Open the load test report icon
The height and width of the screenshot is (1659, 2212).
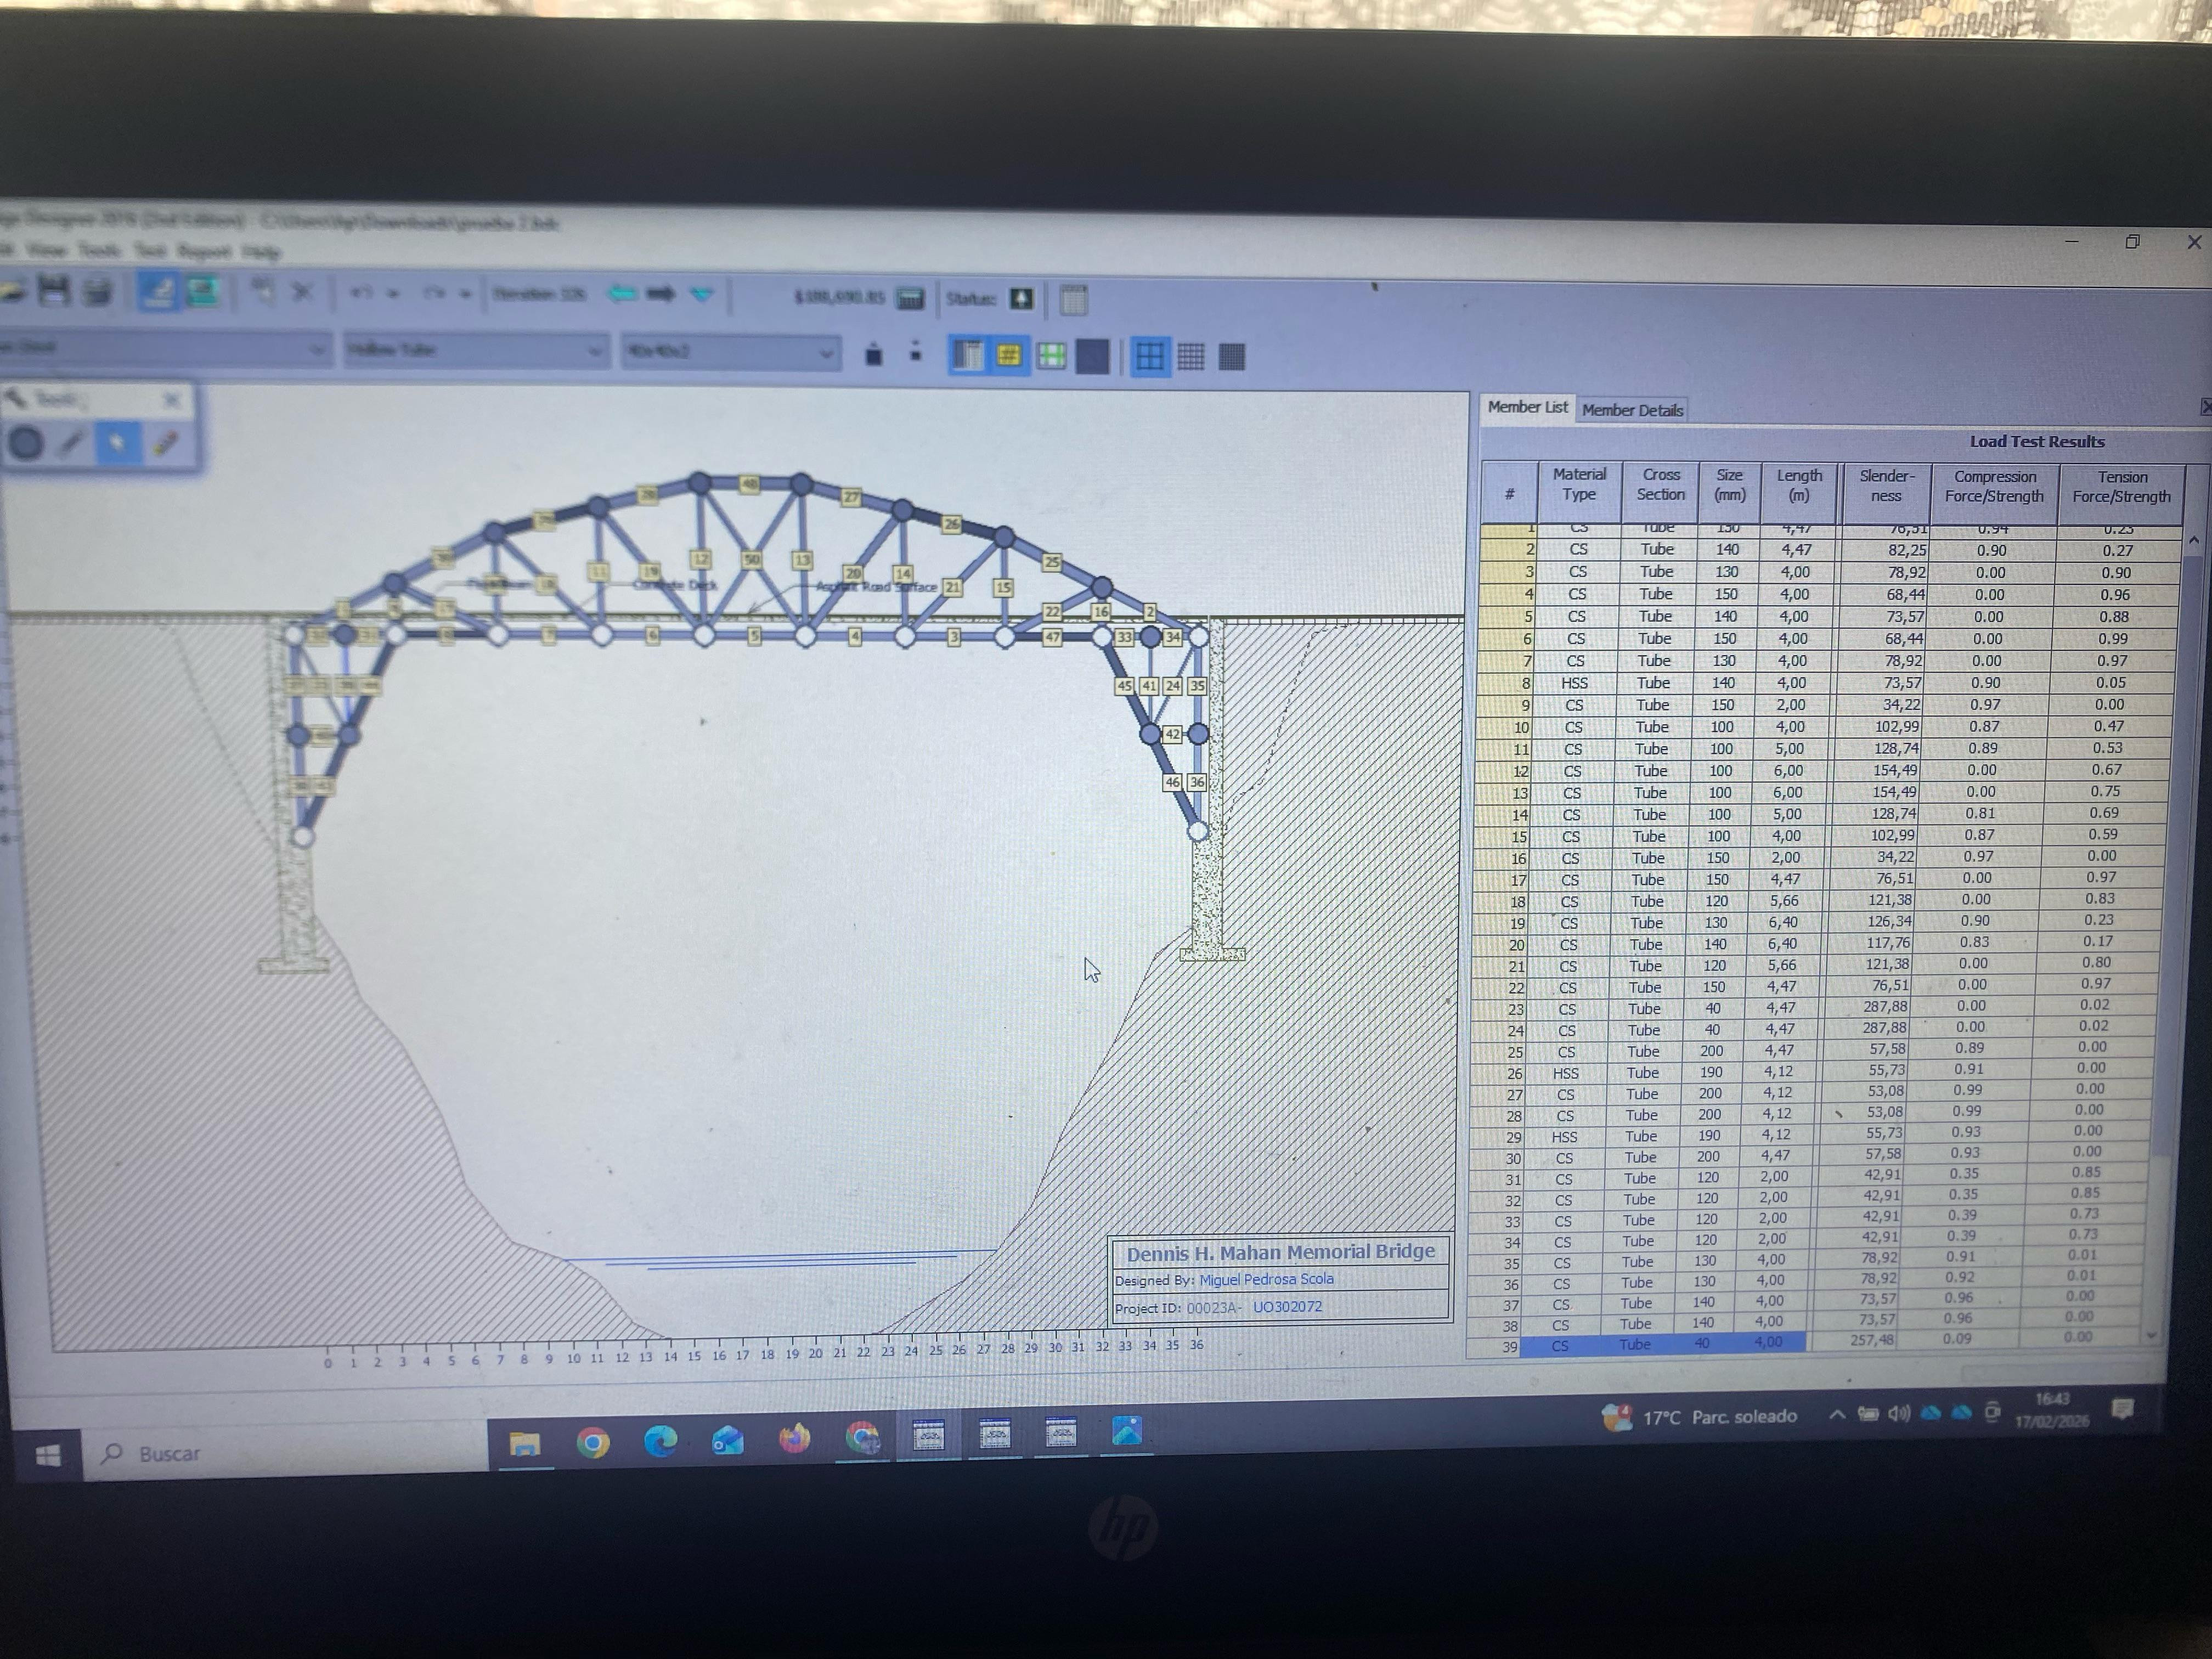[1073, 300]
